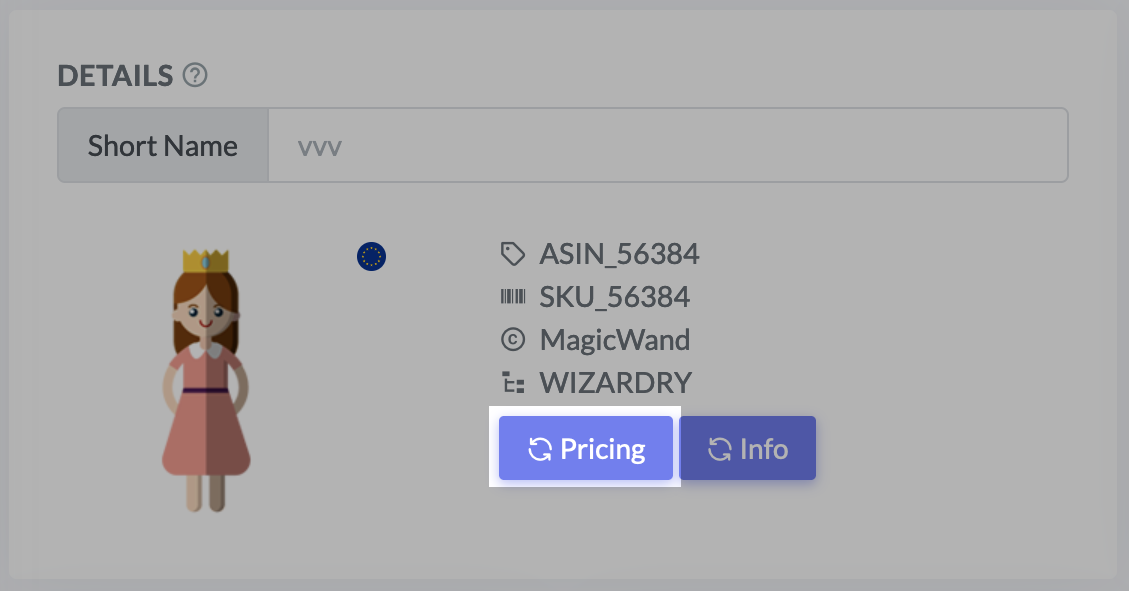
Task: Click the MagicWand brand name
Action: click(x=614, y=340)
